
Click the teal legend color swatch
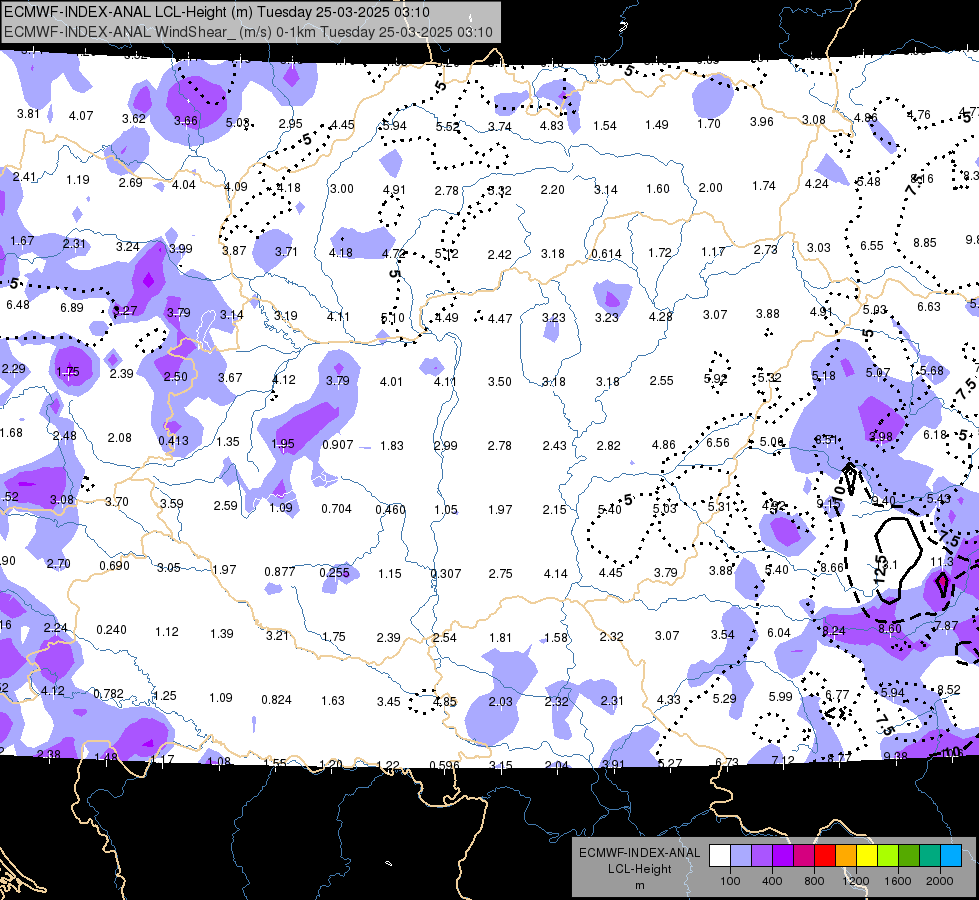(930, 856)
